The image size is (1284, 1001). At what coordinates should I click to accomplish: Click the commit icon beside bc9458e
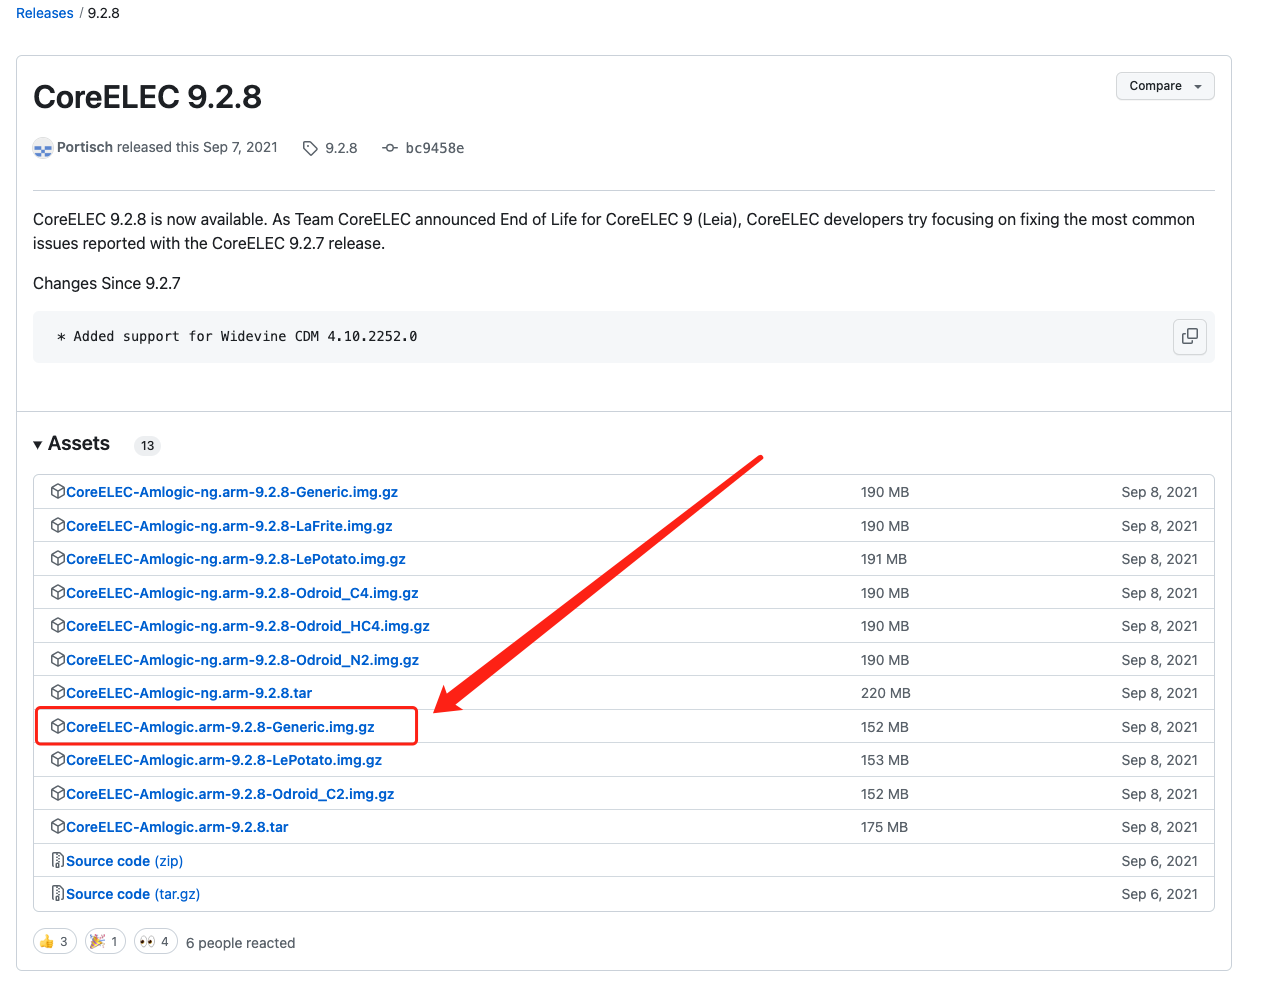click(390, 148)
